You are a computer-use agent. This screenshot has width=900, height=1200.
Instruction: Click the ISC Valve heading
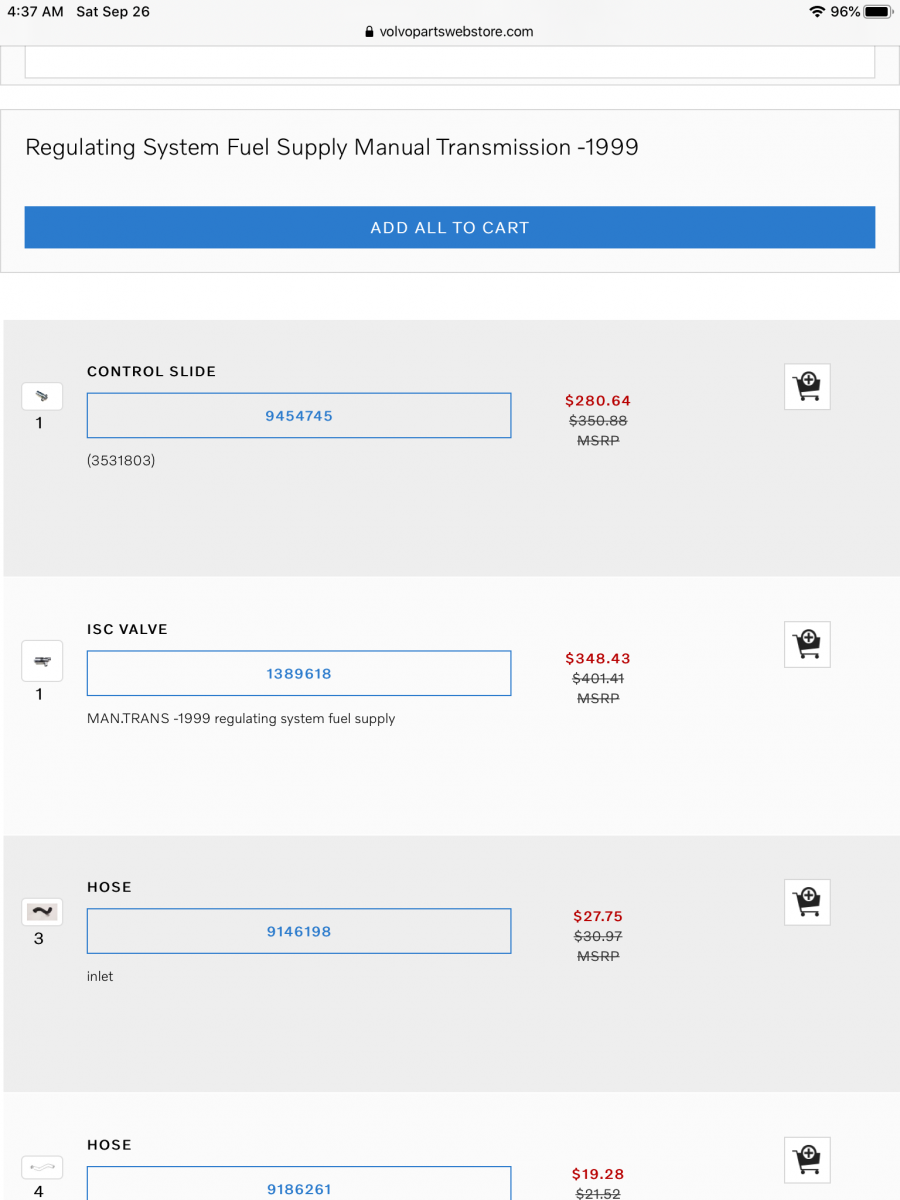coord(127,629)
